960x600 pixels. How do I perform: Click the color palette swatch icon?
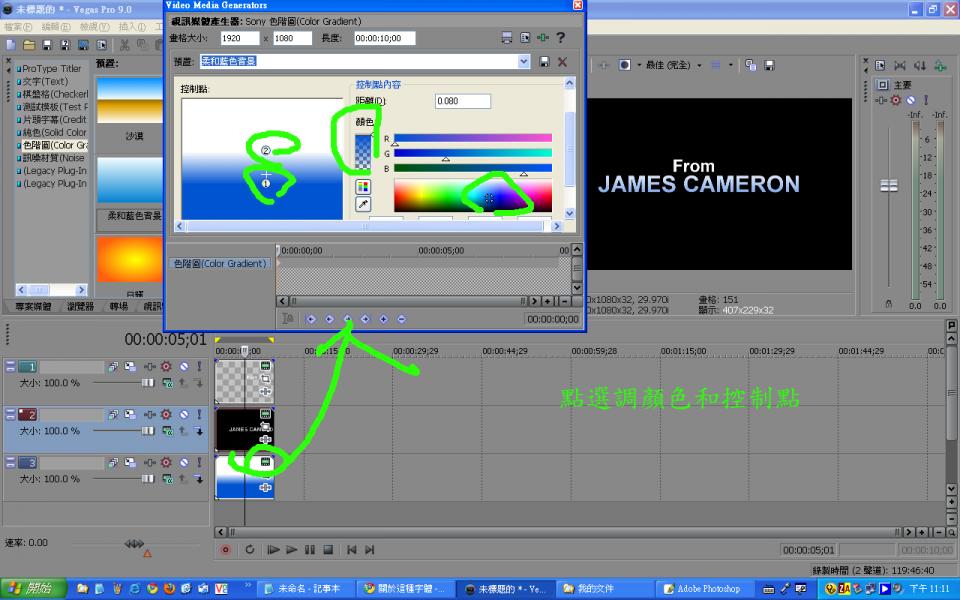[363, 187]
